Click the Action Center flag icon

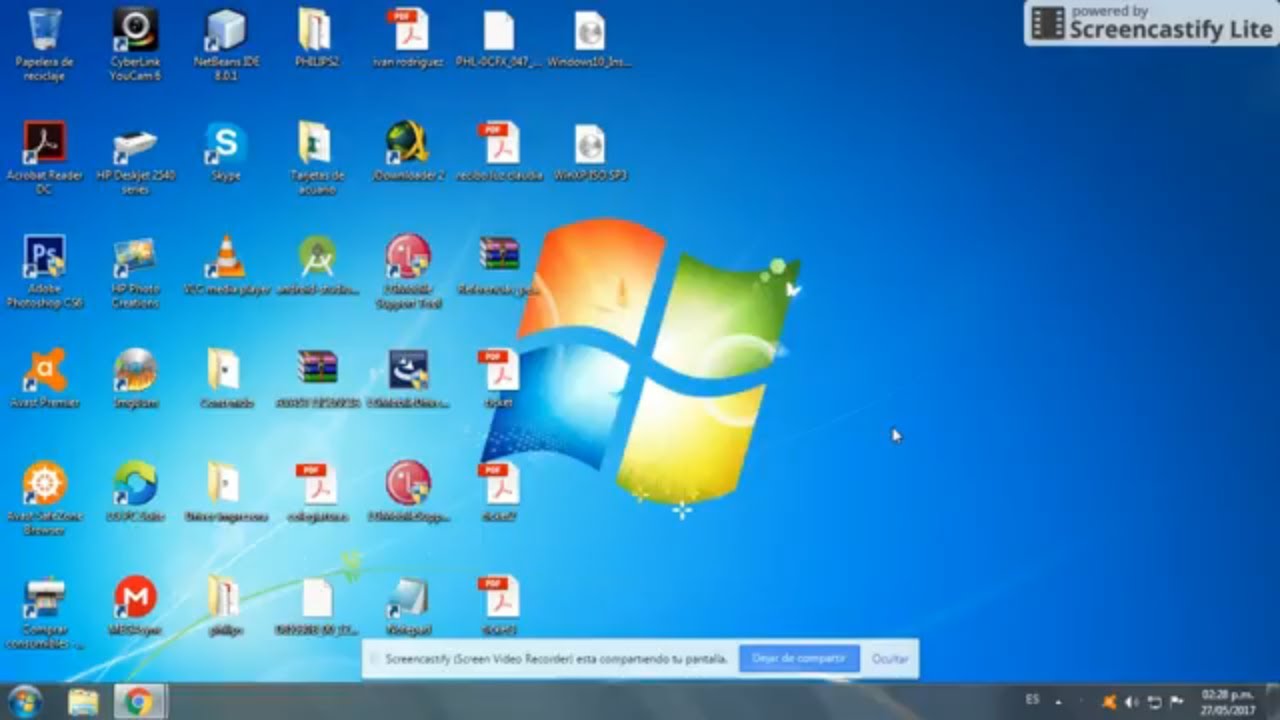click(1177, 702)
